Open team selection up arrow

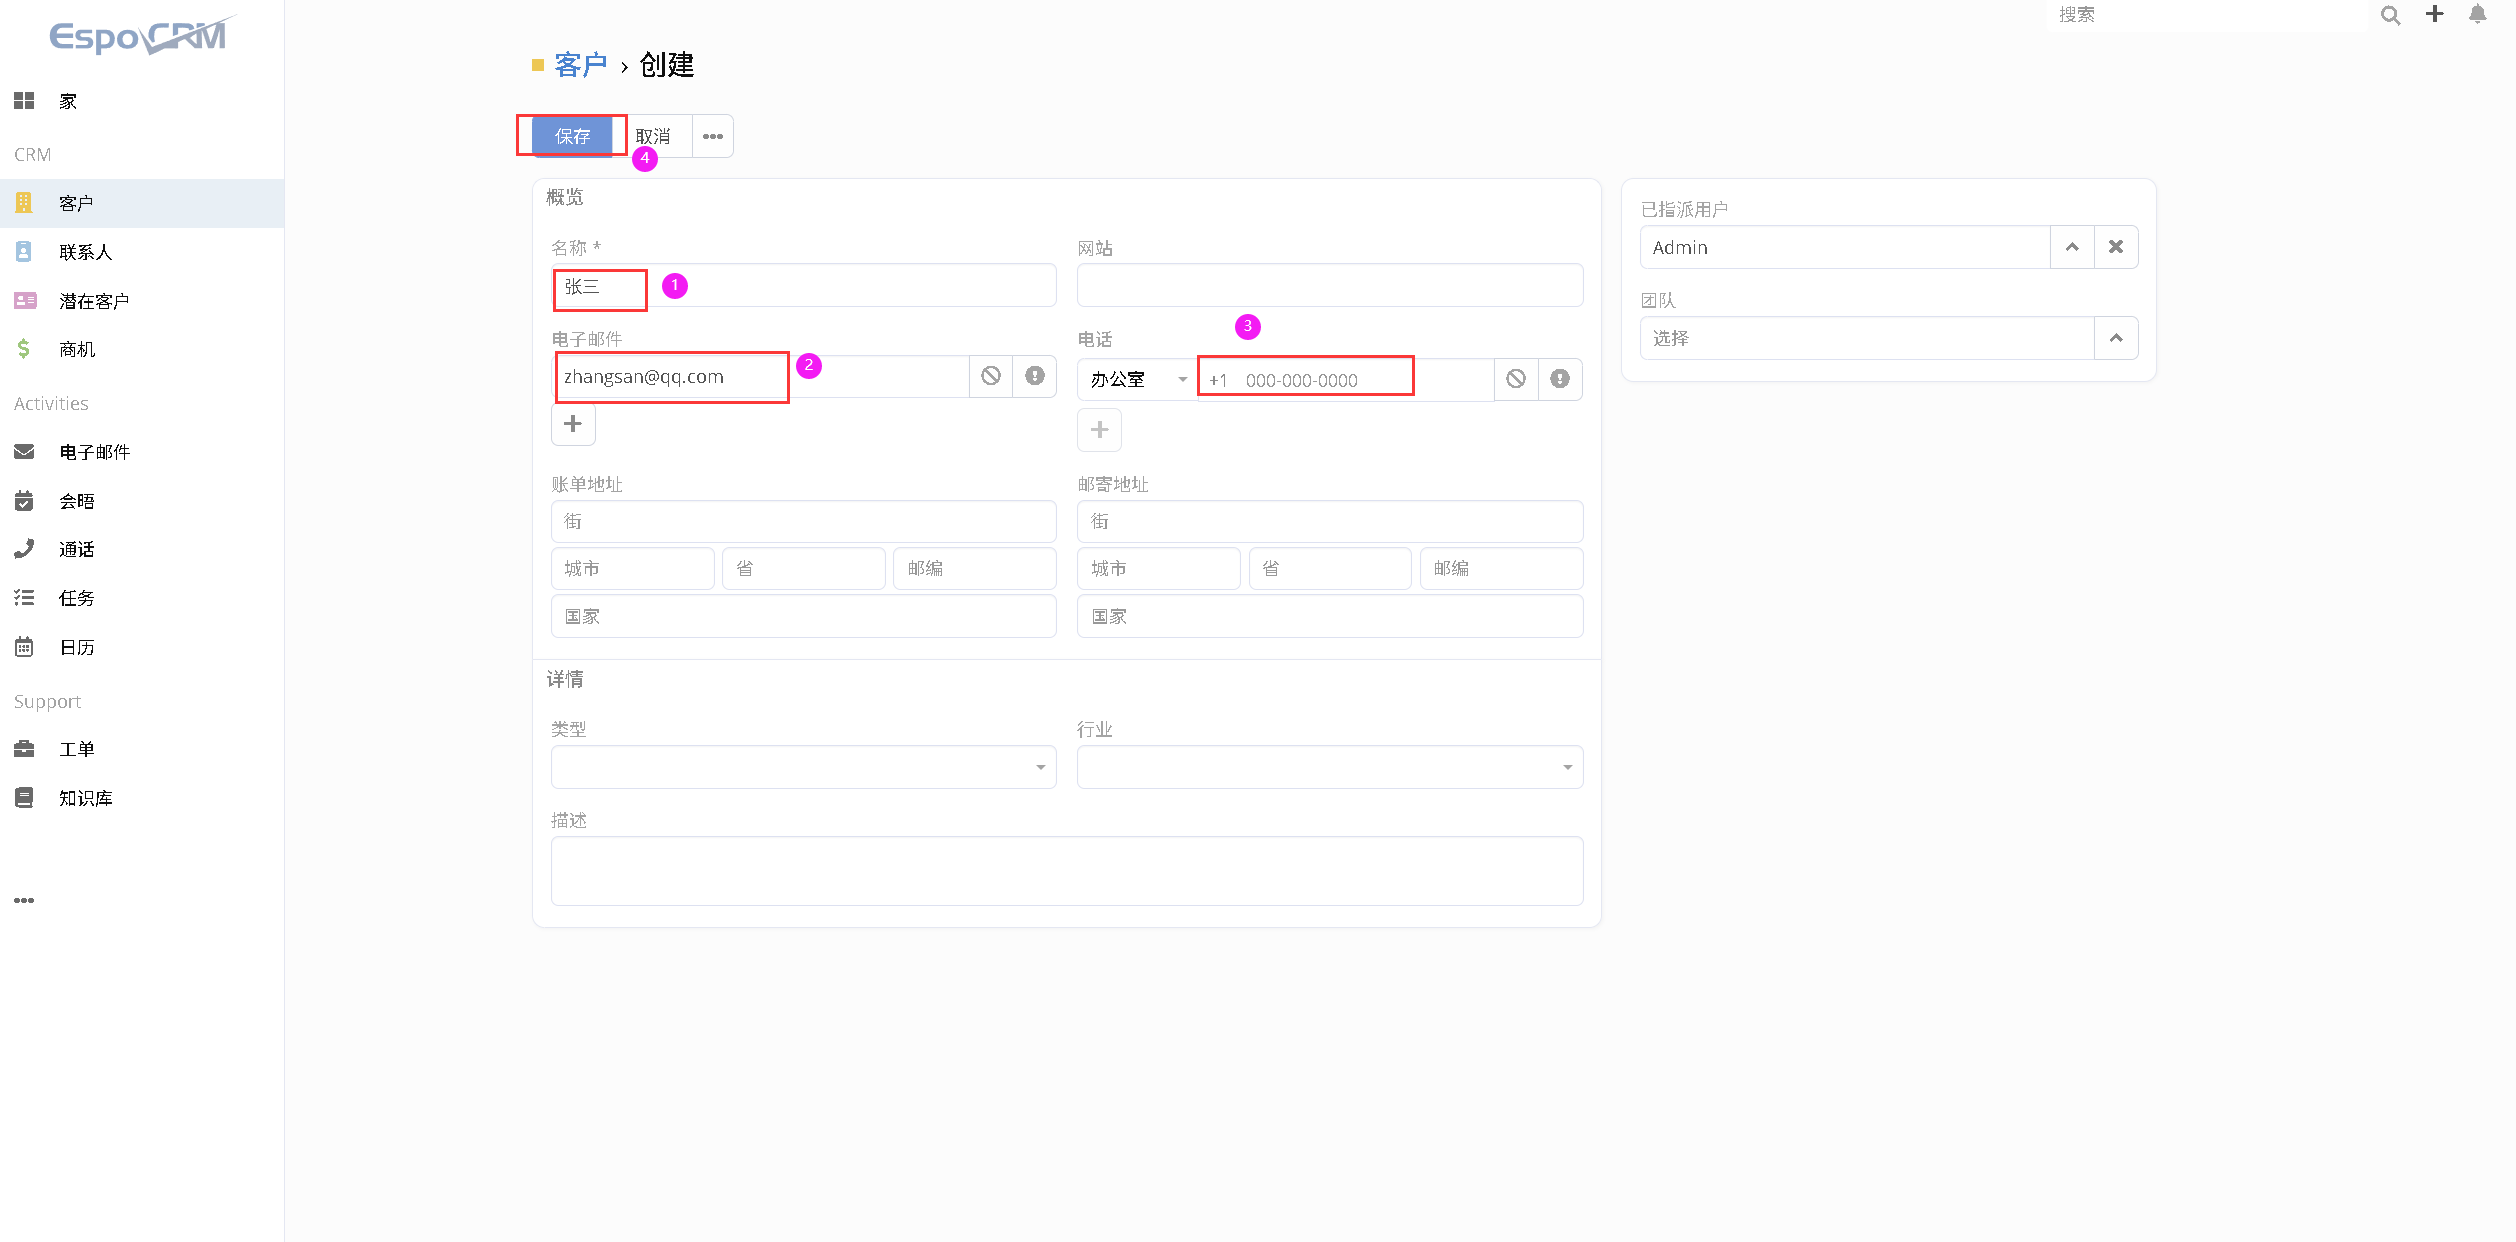(2116, 338)
